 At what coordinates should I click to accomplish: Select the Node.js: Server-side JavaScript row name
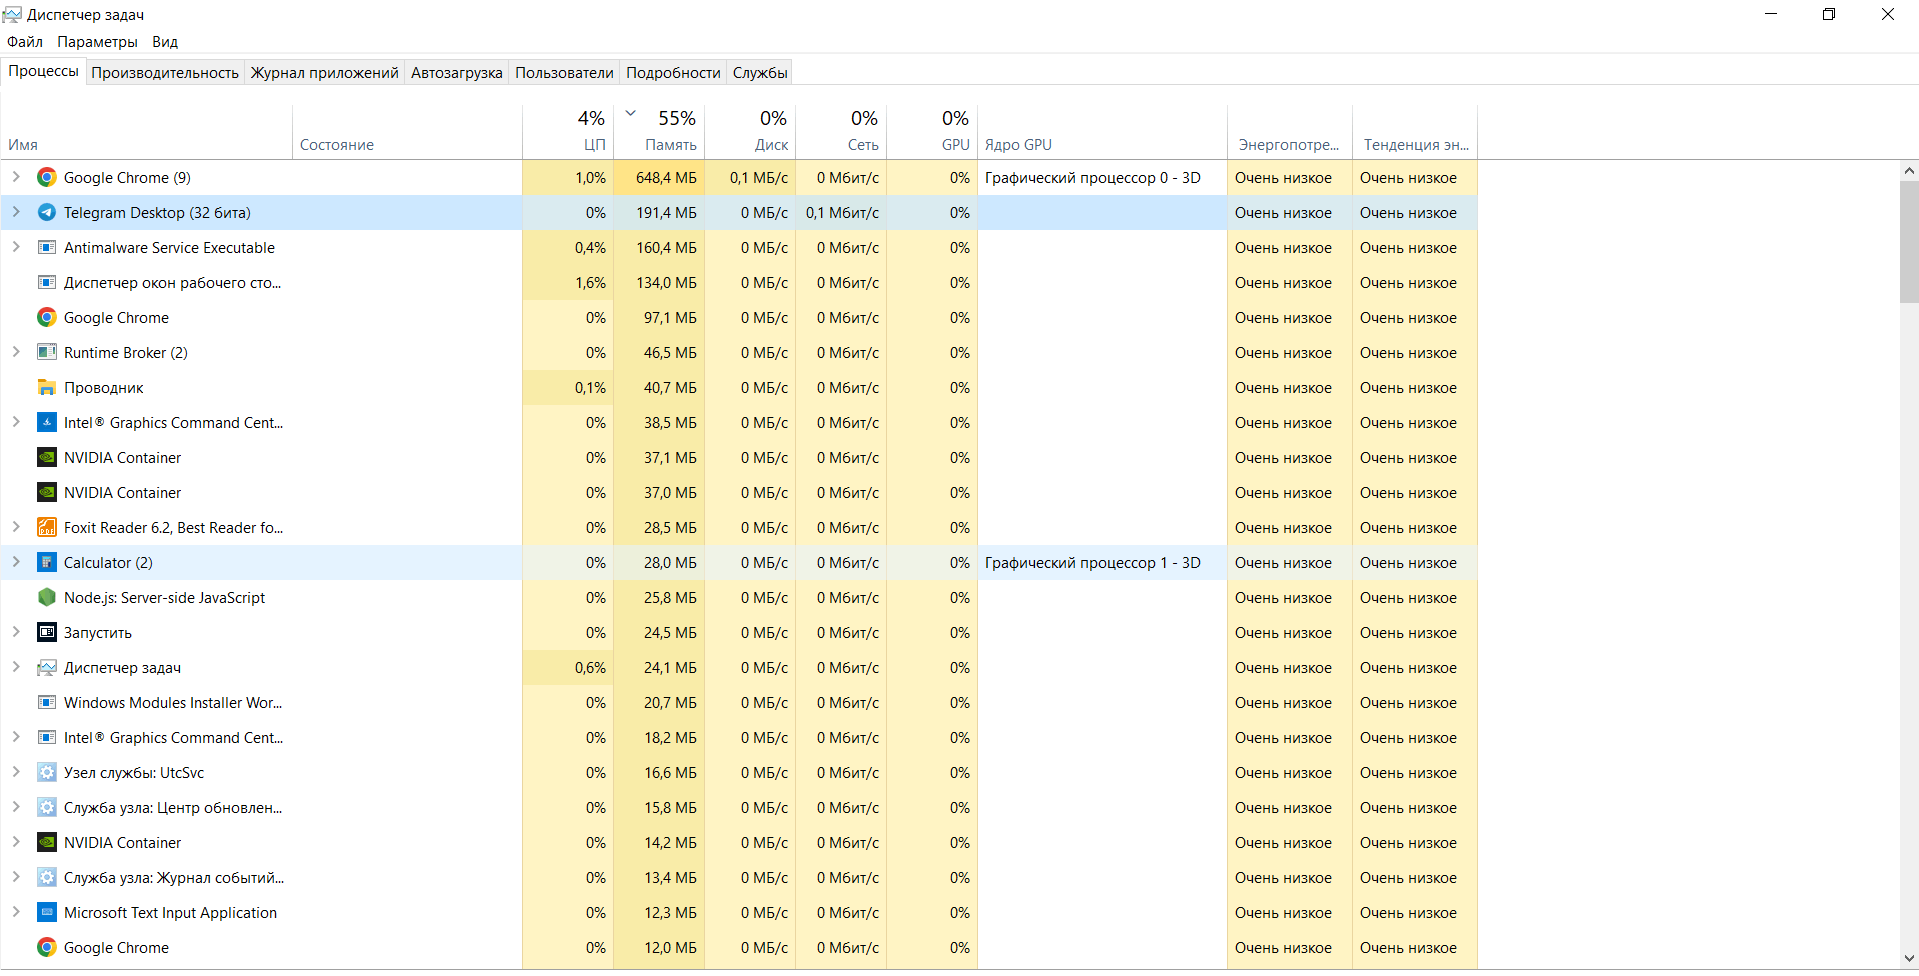coord(164,598)
